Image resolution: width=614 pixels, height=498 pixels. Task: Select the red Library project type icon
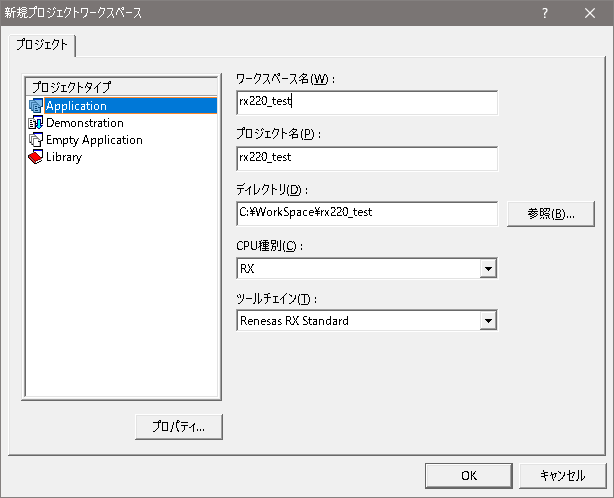pyautogui.click(x=36, y=157)
